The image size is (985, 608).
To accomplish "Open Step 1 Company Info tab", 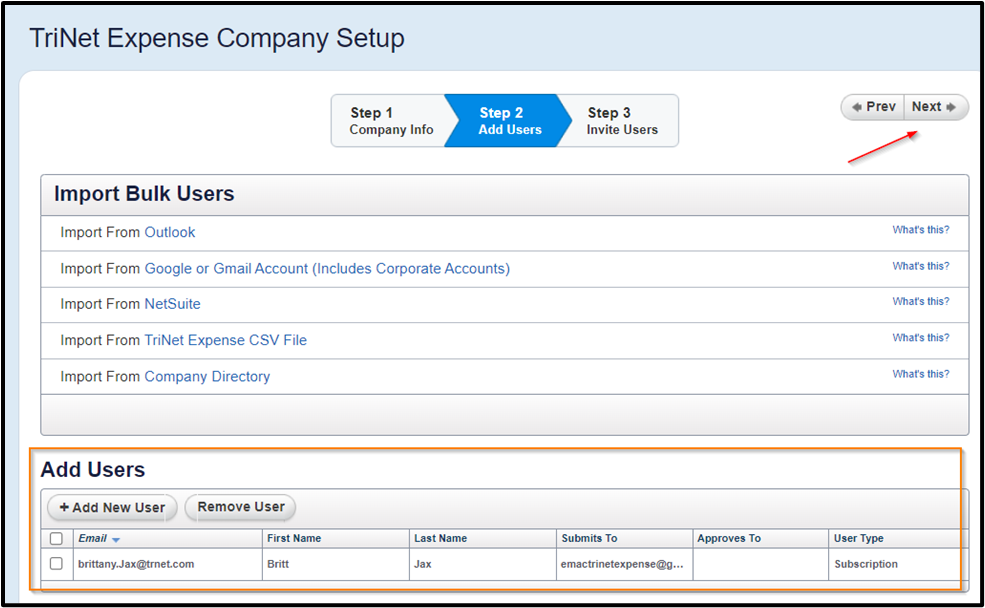I will [x=391, y=121].
